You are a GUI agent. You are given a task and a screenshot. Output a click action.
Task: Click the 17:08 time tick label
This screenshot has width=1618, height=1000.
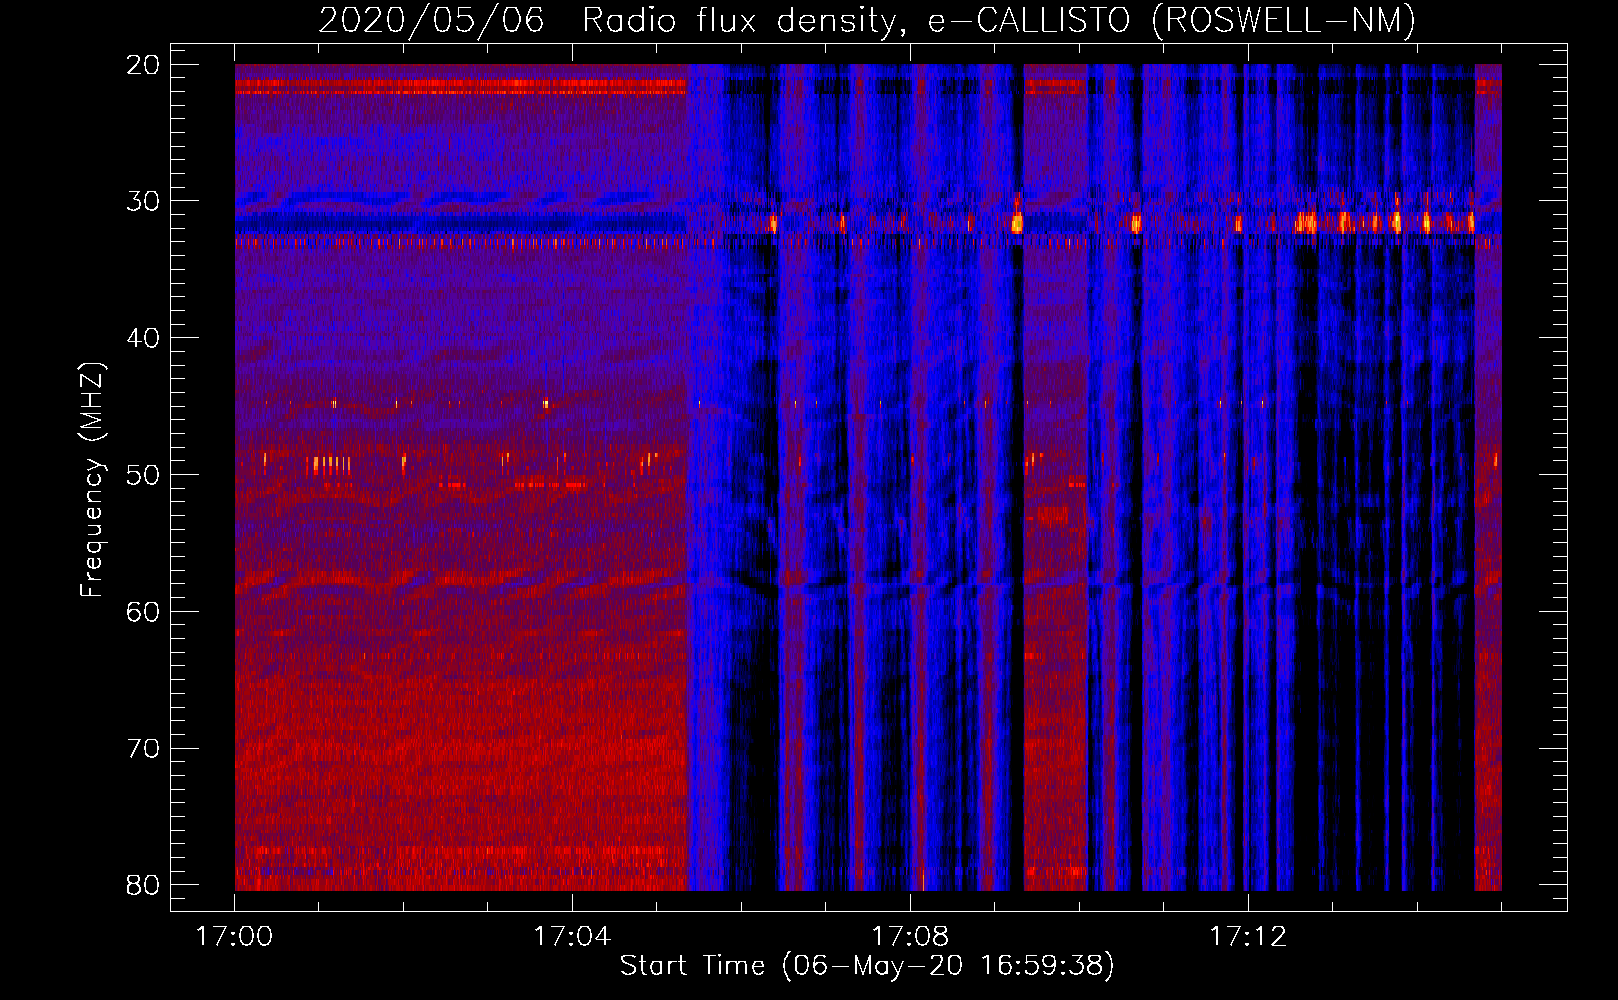910,937
